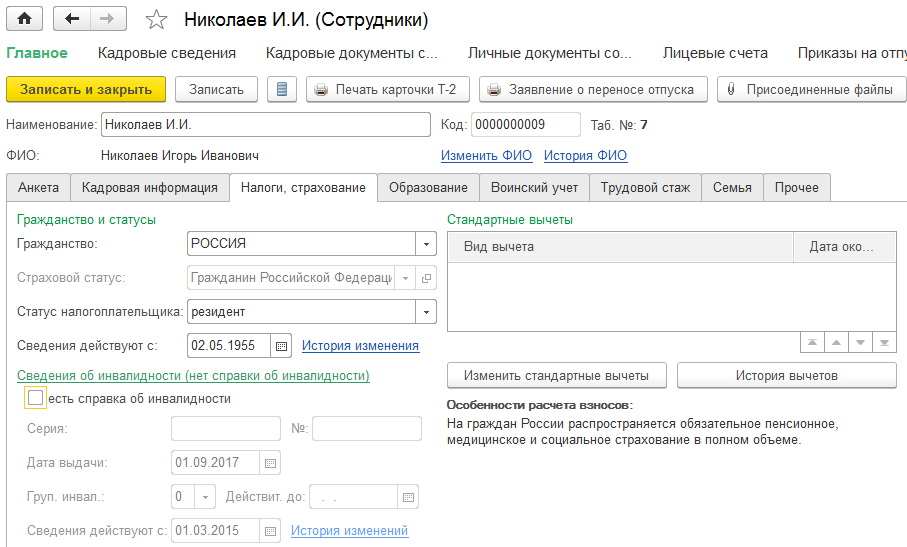This screenshot has width=907, height=547.
Task: Expand the Гражданство dropdown
Action: [427, 244]
